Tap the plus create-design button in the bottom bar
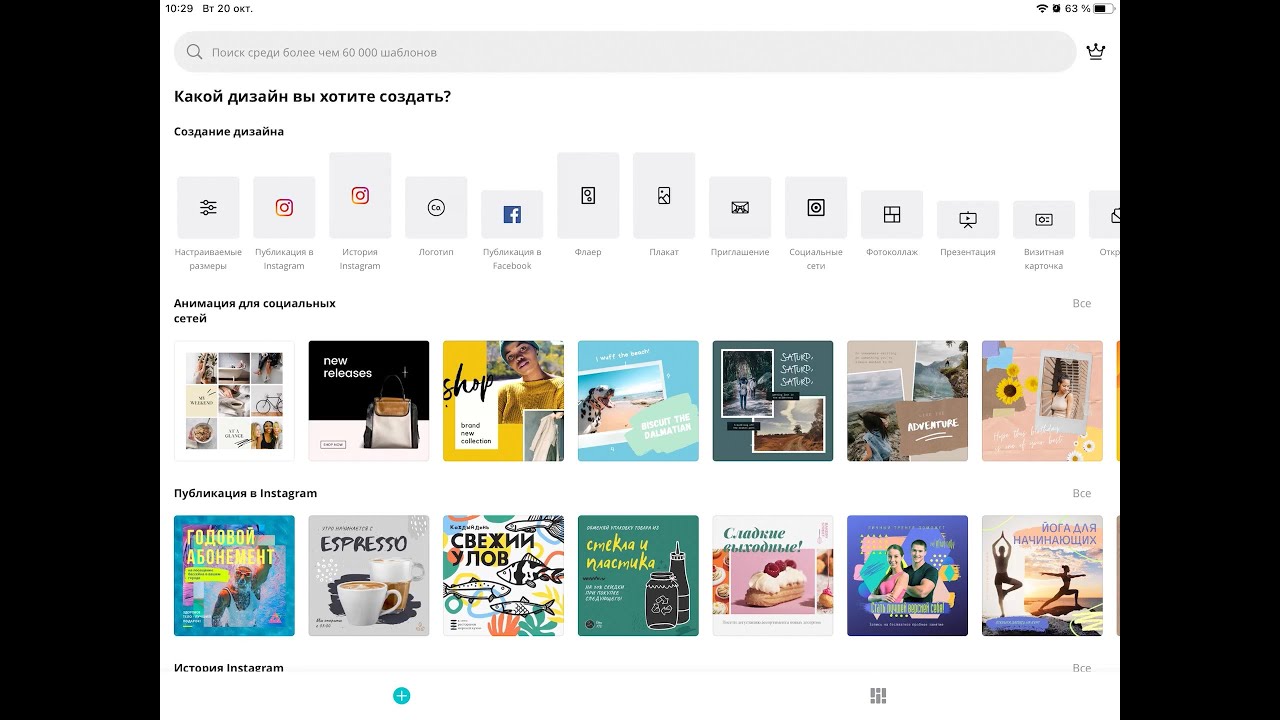 click(x=402, y=696)
